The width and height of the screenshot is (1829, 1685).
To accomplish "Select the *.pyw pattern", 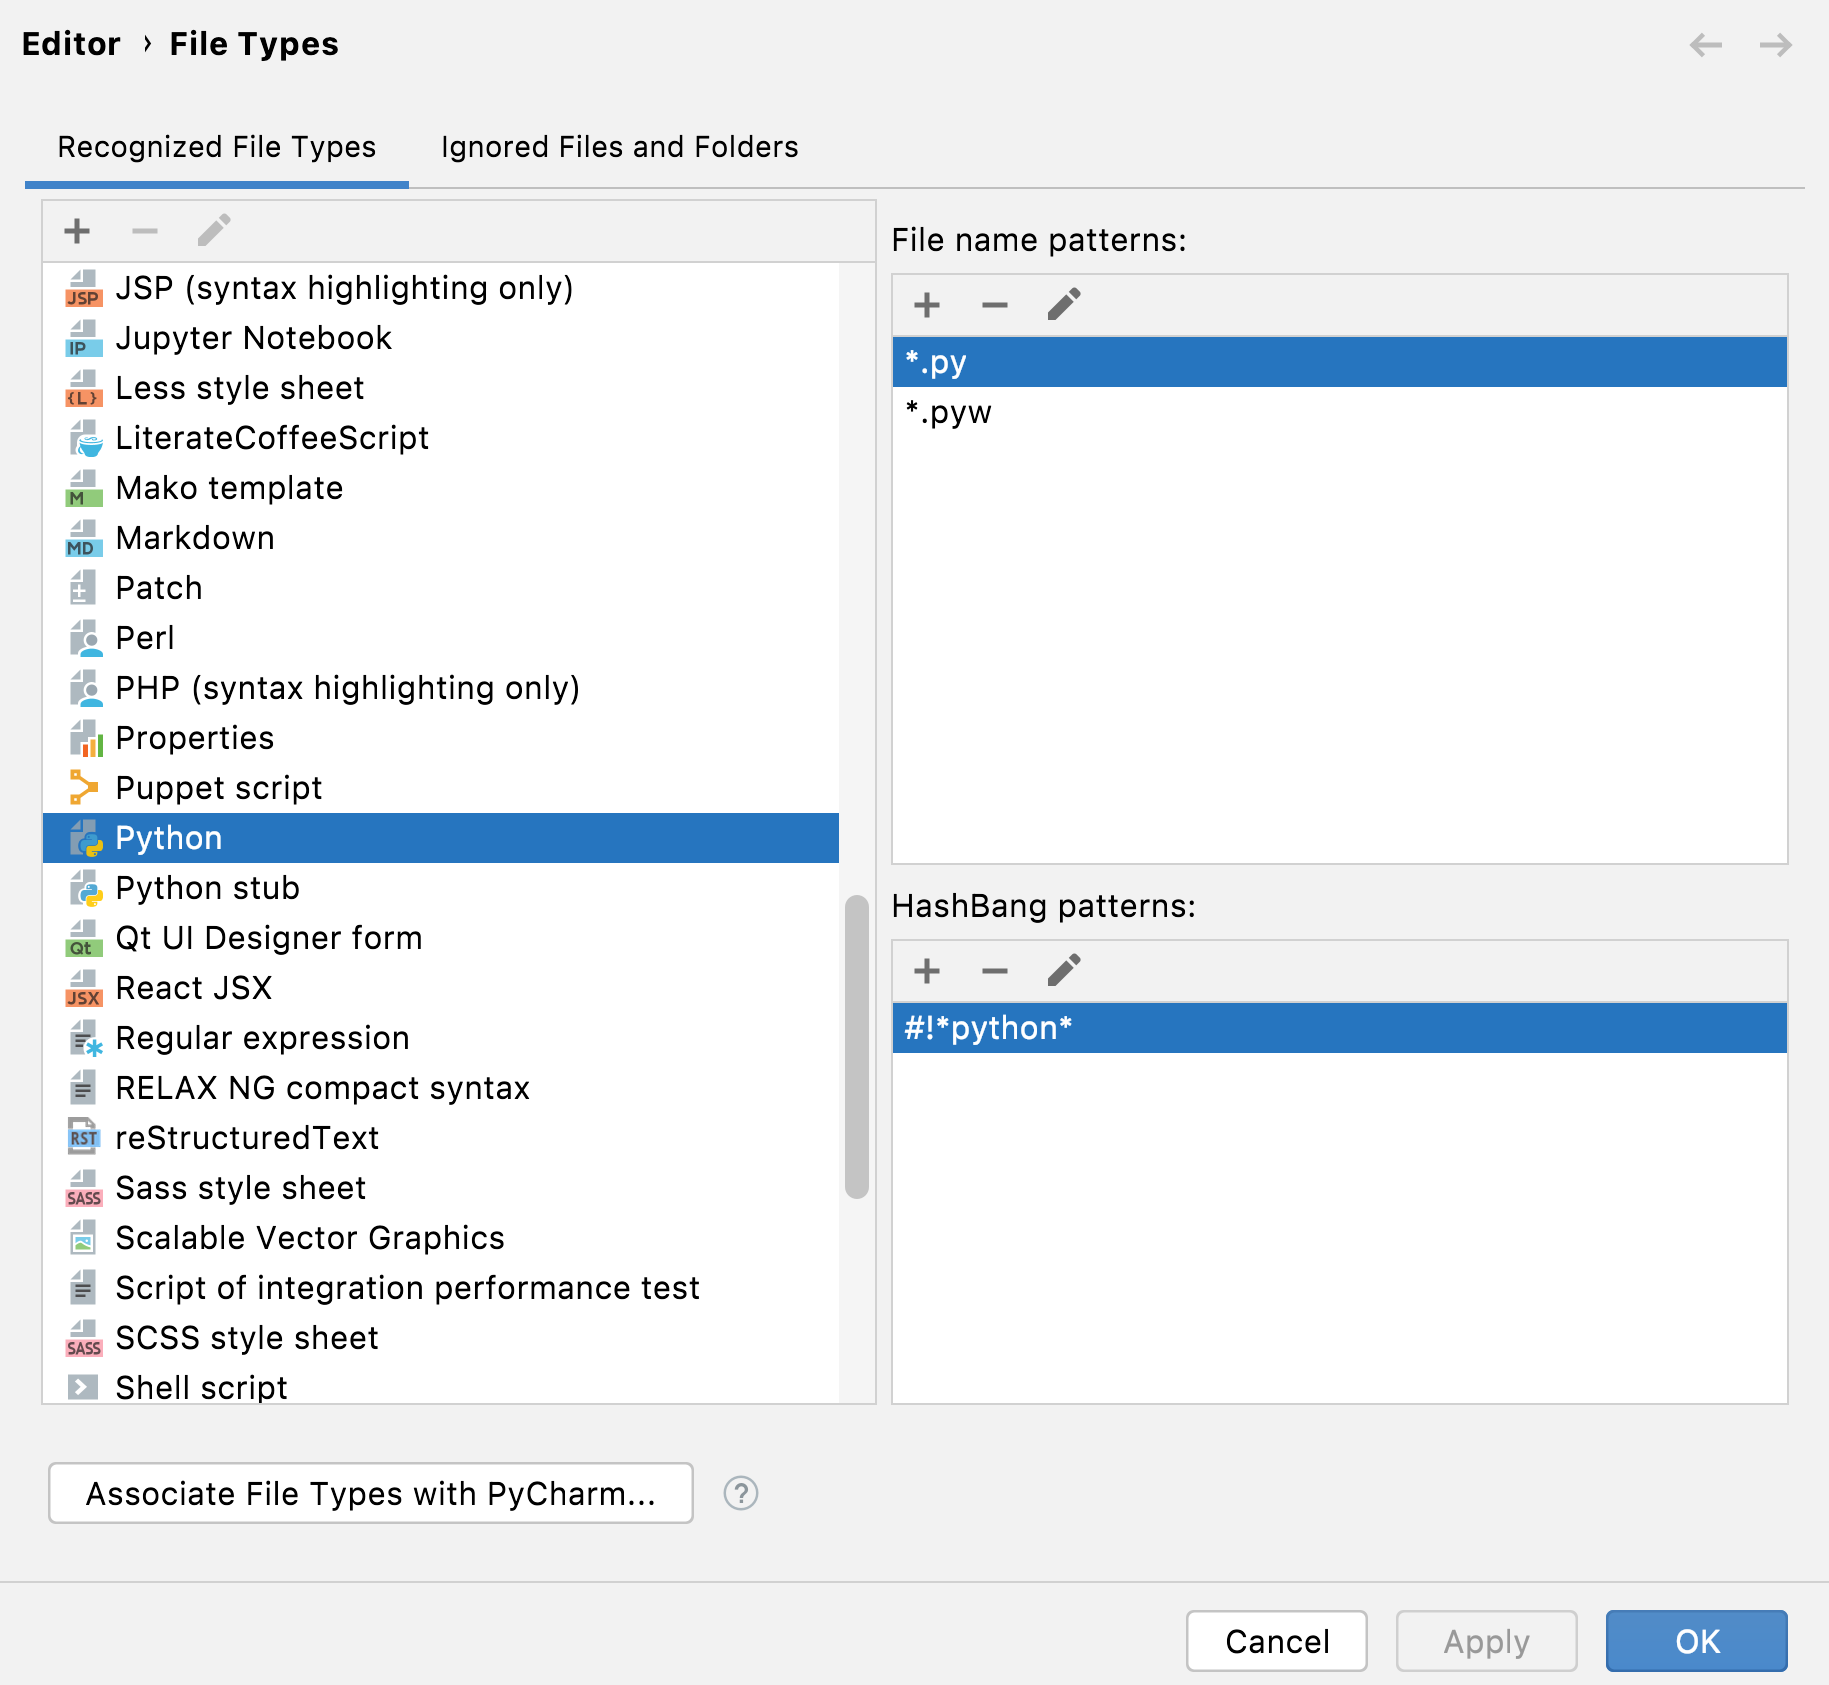I will pyautogui.click(x=948, y=411).
